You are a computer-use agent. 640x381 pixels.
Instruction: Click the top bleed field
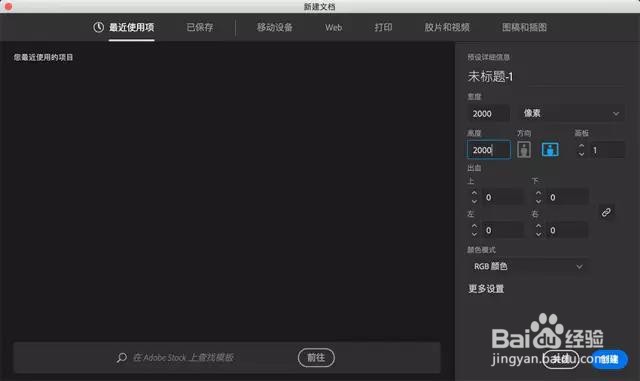click(503, 197)
